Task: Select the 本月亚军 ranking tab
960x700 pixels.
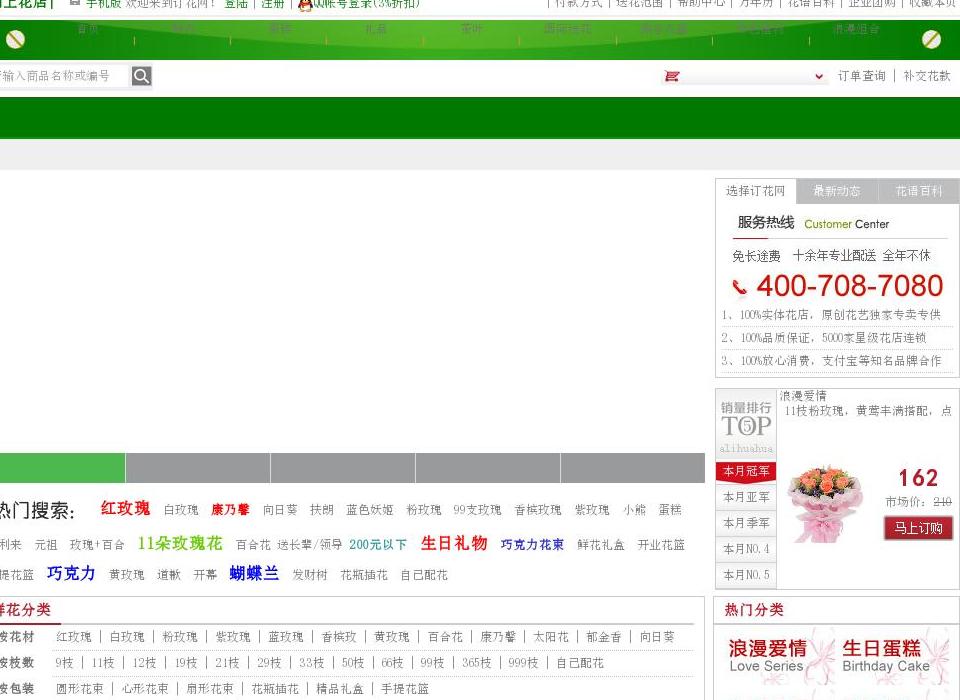Action: point(746,497)
